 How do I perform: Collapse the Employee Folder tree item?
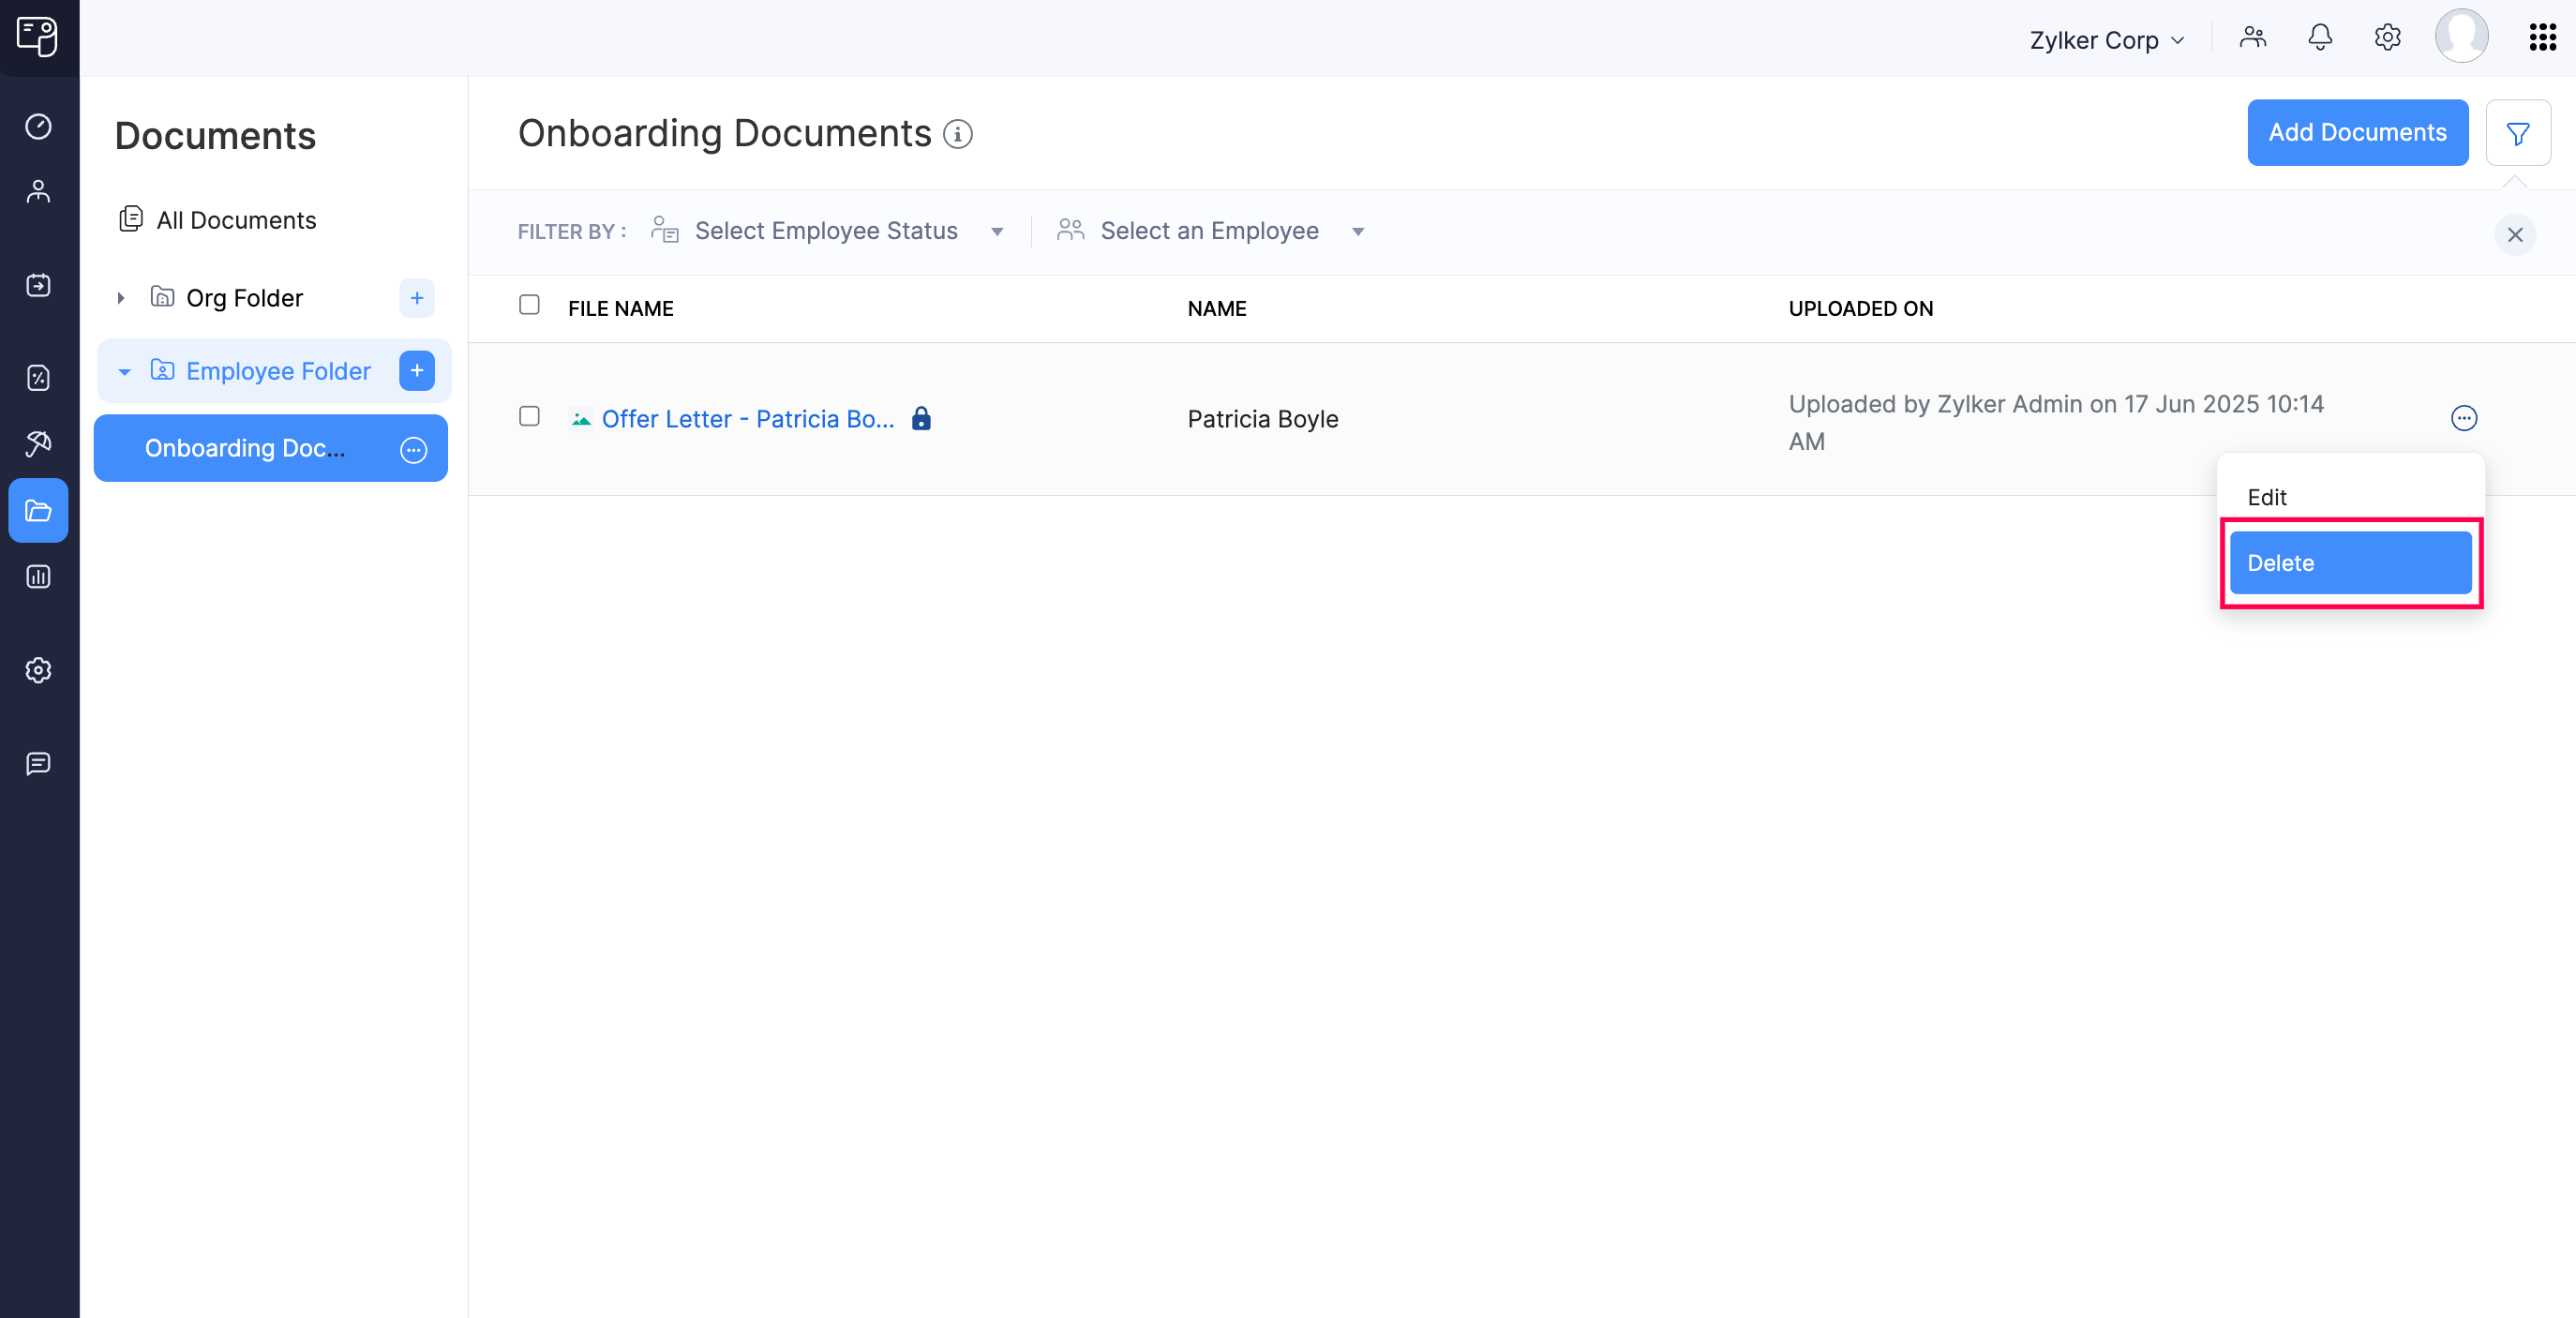[x=124, y=371]
